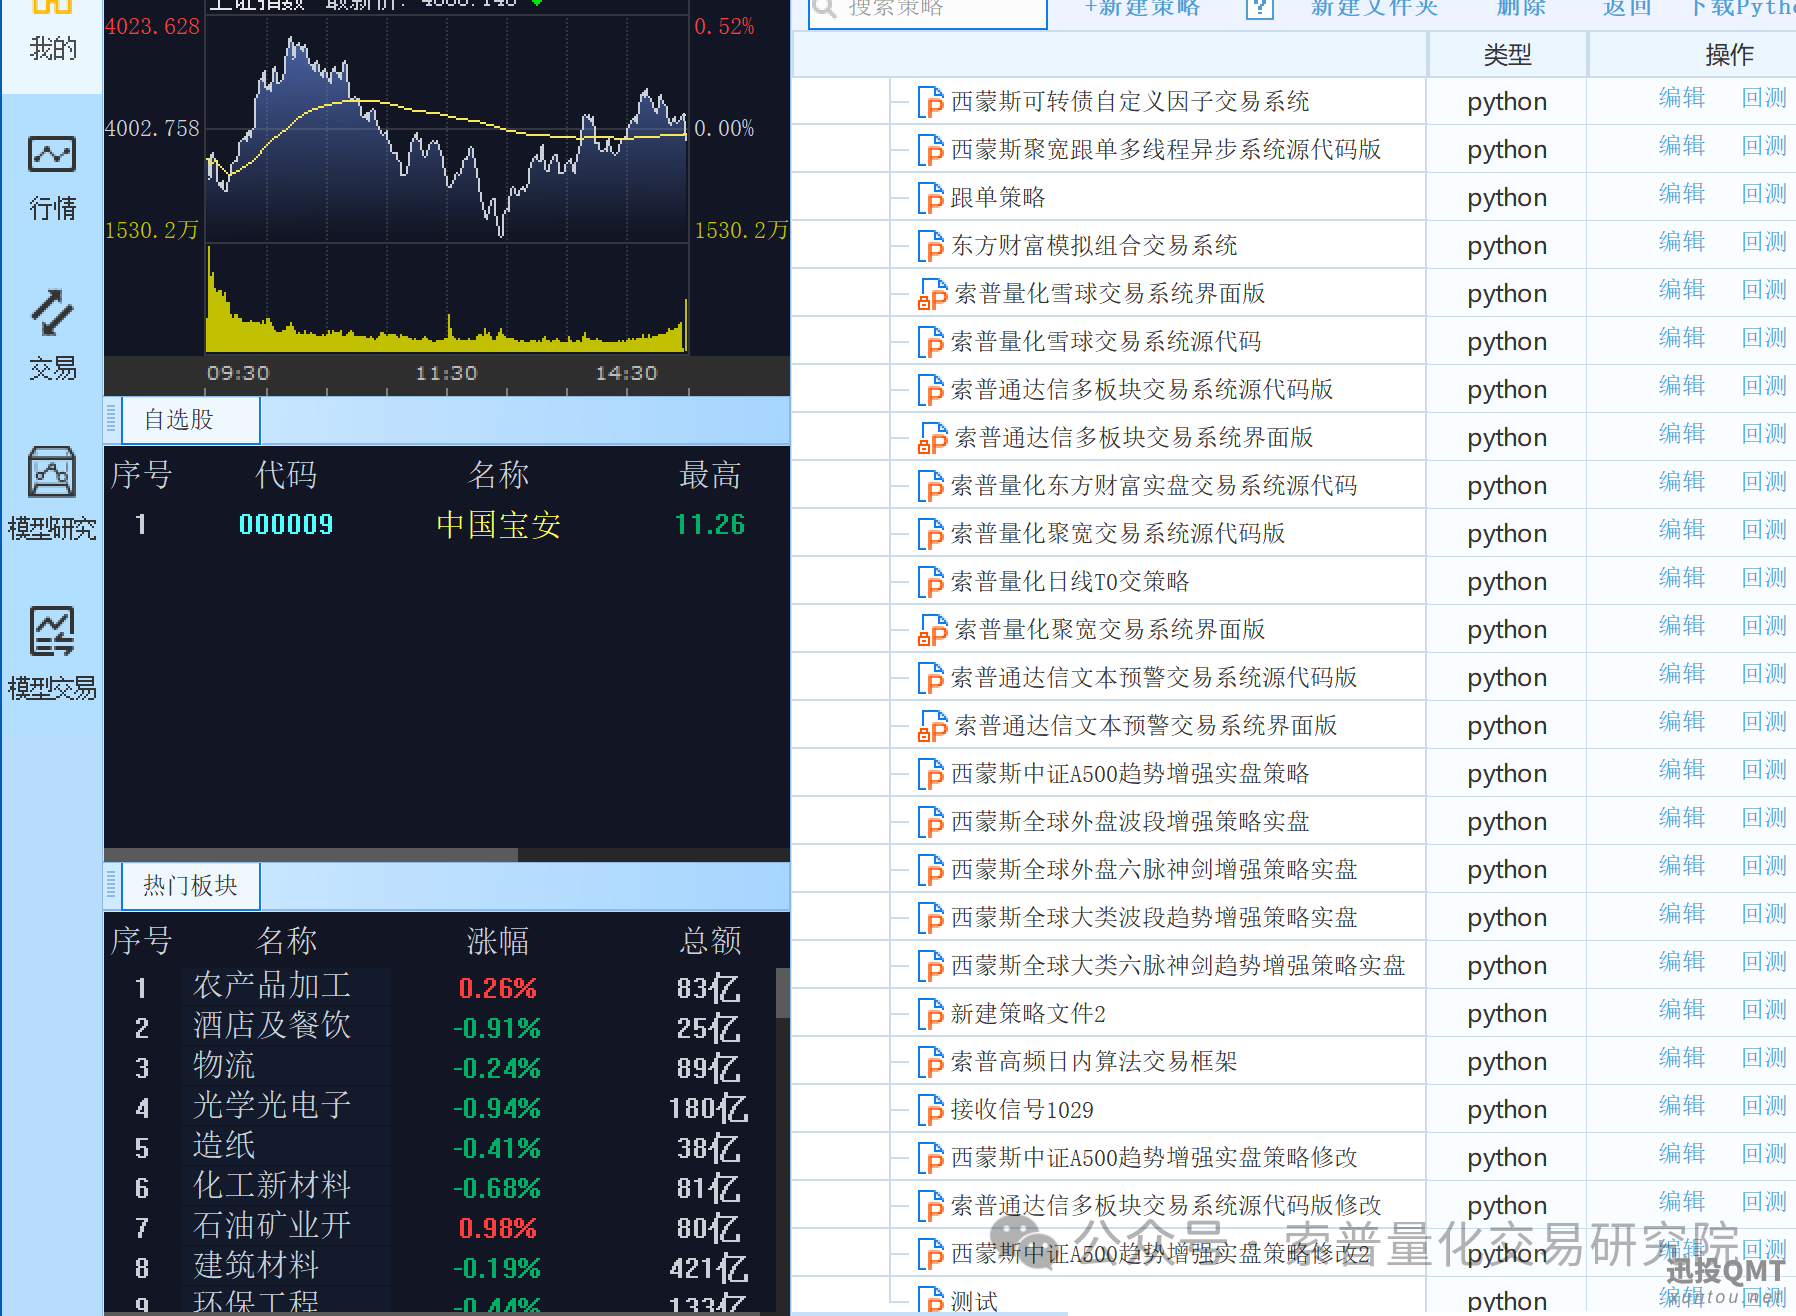This screenshot has height=1316, width=1796.
Task: Click the +新建策略 button
Action: [x=1142, y=9]
